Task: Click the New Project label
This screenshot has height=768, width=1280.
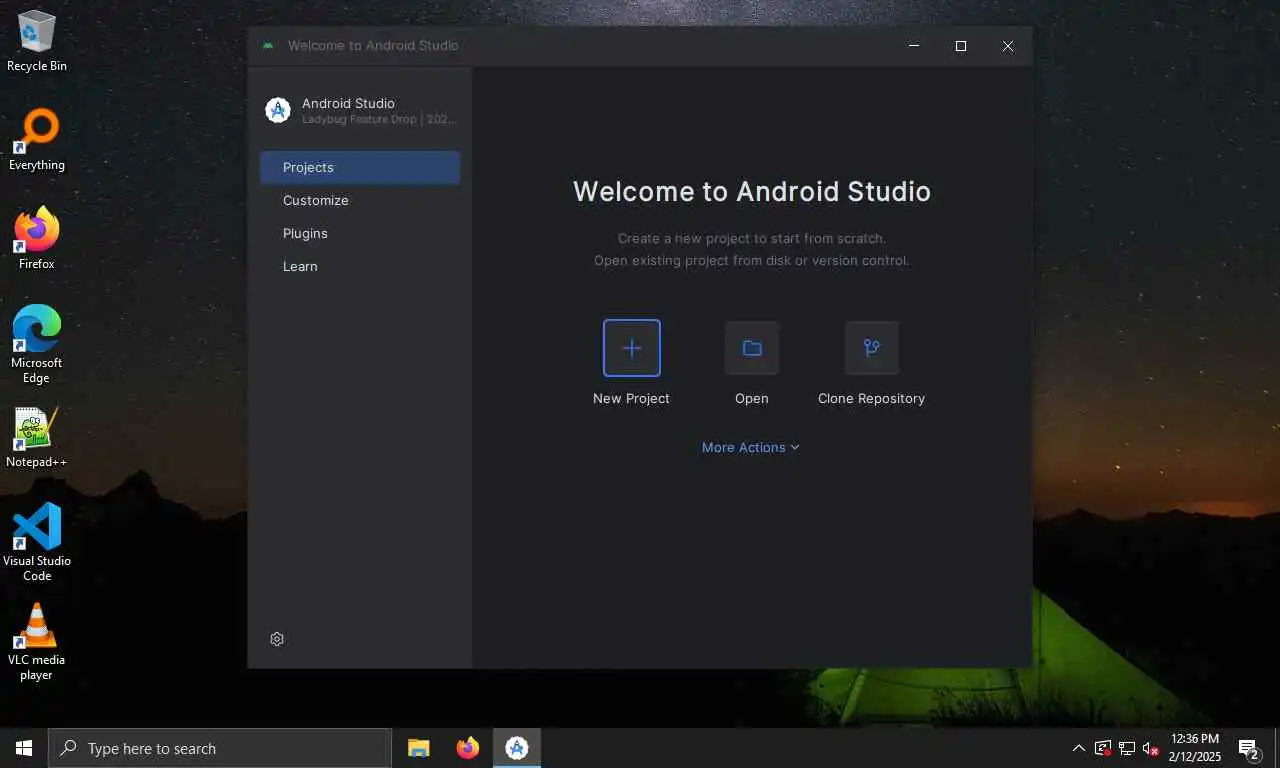Action: coord(631,398)
